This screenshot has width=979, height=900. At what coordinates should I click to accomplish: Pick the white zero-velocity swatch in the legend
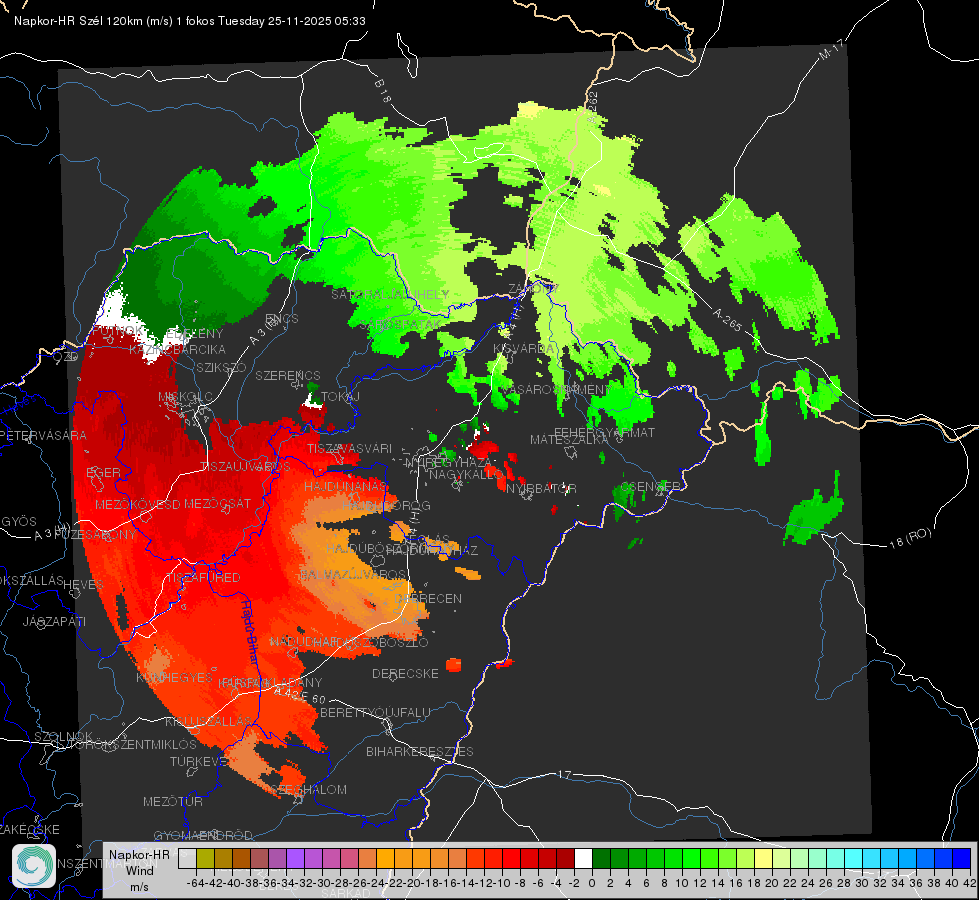[583, 858]
